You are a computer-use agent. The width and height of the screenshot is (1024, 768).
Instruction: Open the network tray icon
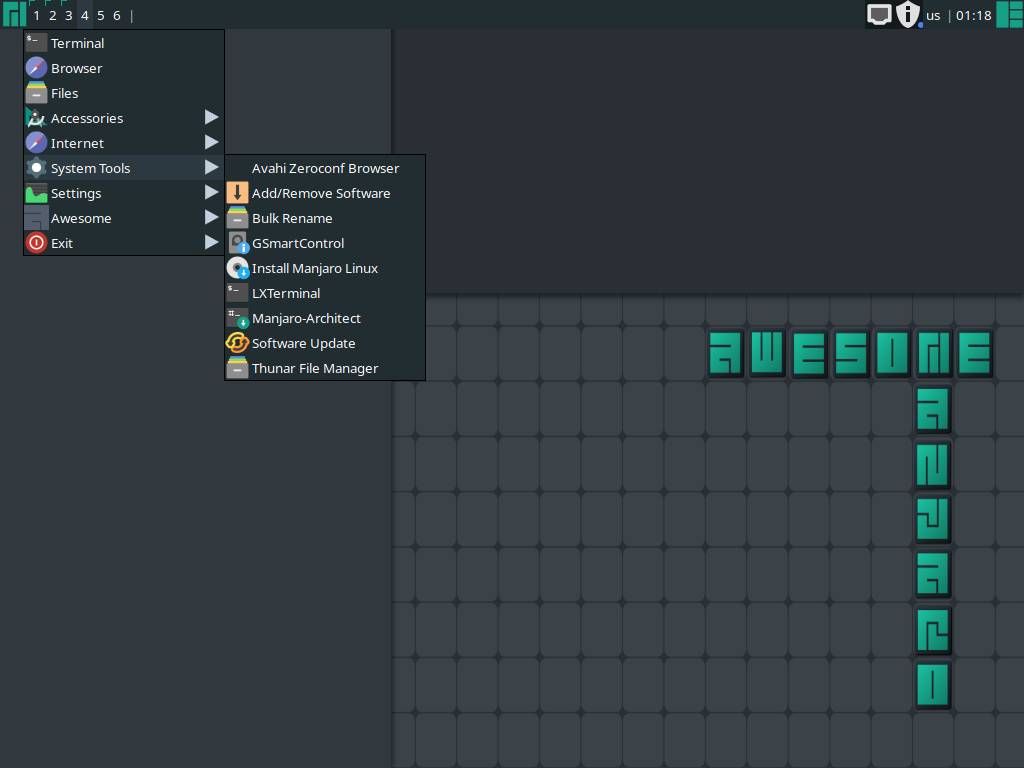tap(879, 14)
